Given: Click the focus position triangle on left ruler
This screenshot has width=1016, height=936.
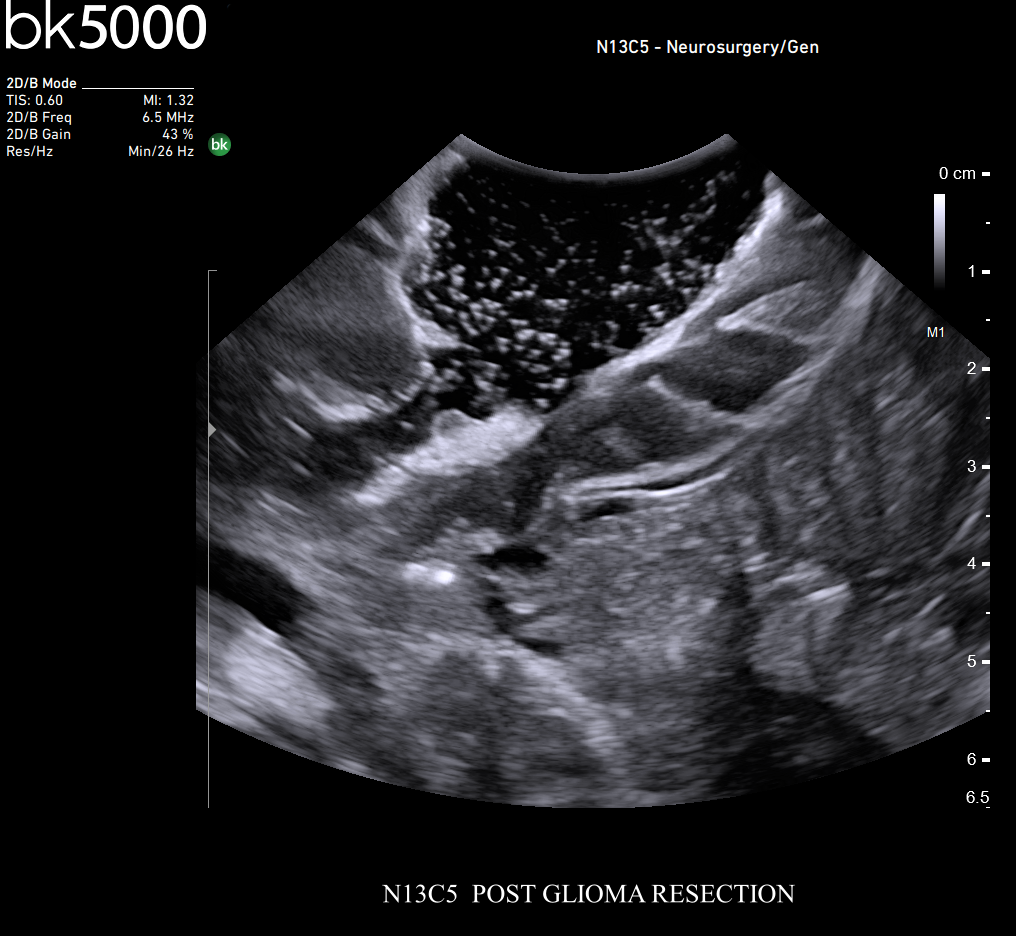Looking at the screenshot, I should (211, 430).
